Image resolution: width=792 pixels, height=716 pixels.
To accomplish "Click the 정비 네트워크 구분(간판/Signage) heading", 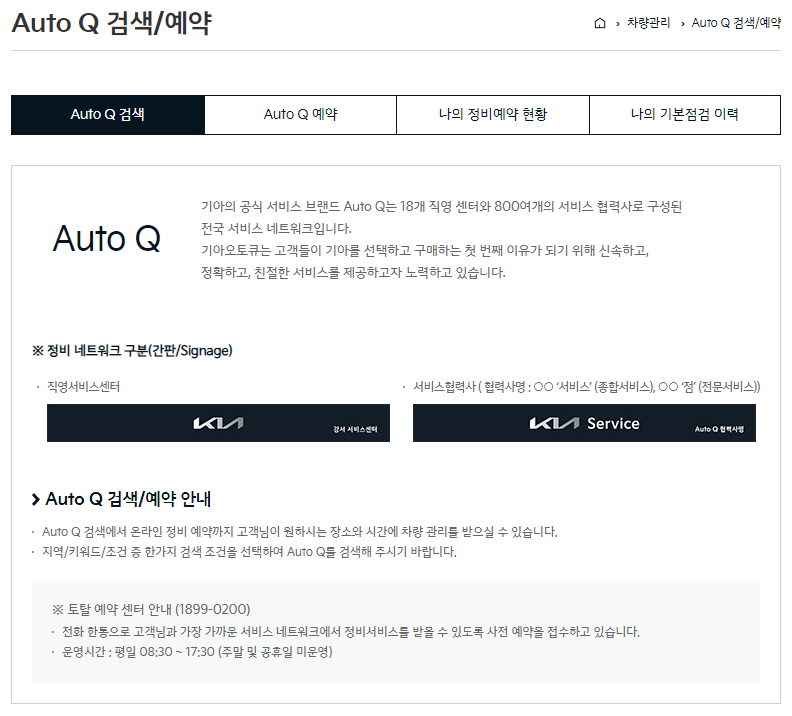I will (x=132, y=350).
